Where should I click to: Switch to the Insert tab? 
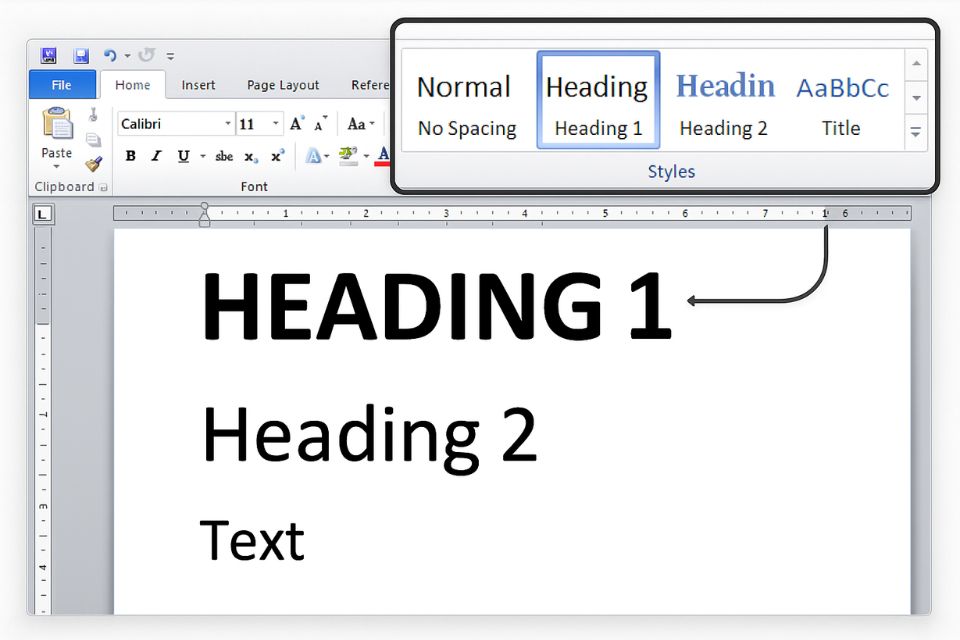[x=197, y=85]
